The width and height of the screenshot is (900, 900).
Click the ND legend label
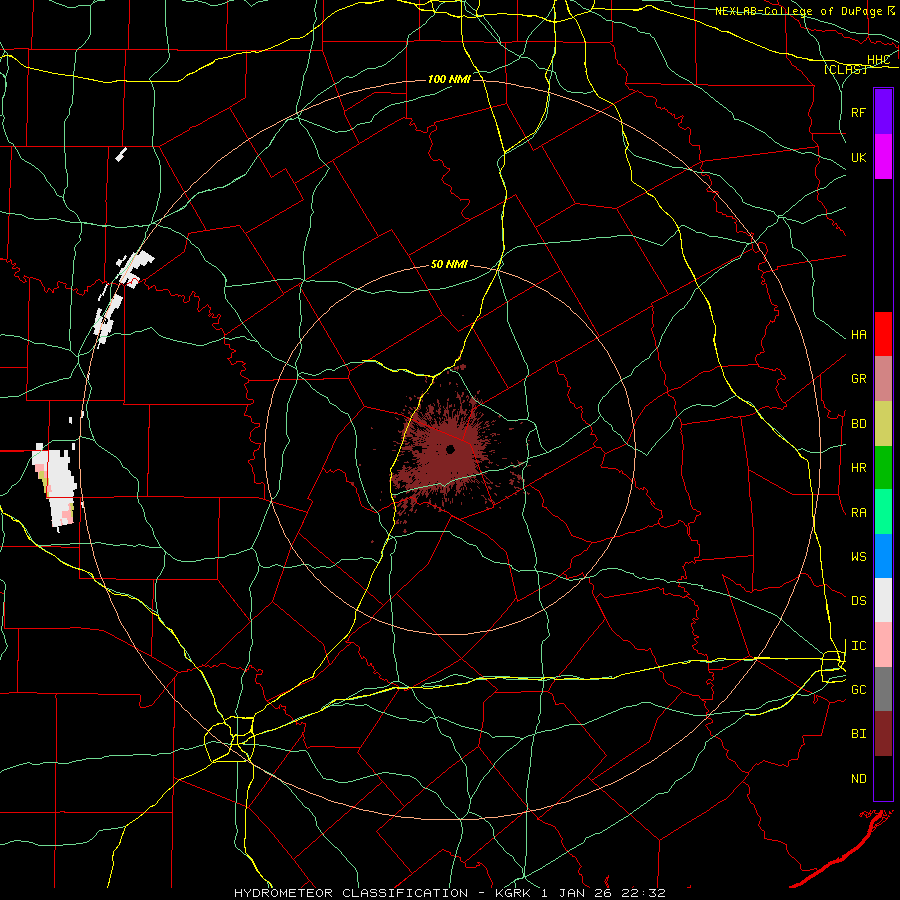(x=859, y=779)
